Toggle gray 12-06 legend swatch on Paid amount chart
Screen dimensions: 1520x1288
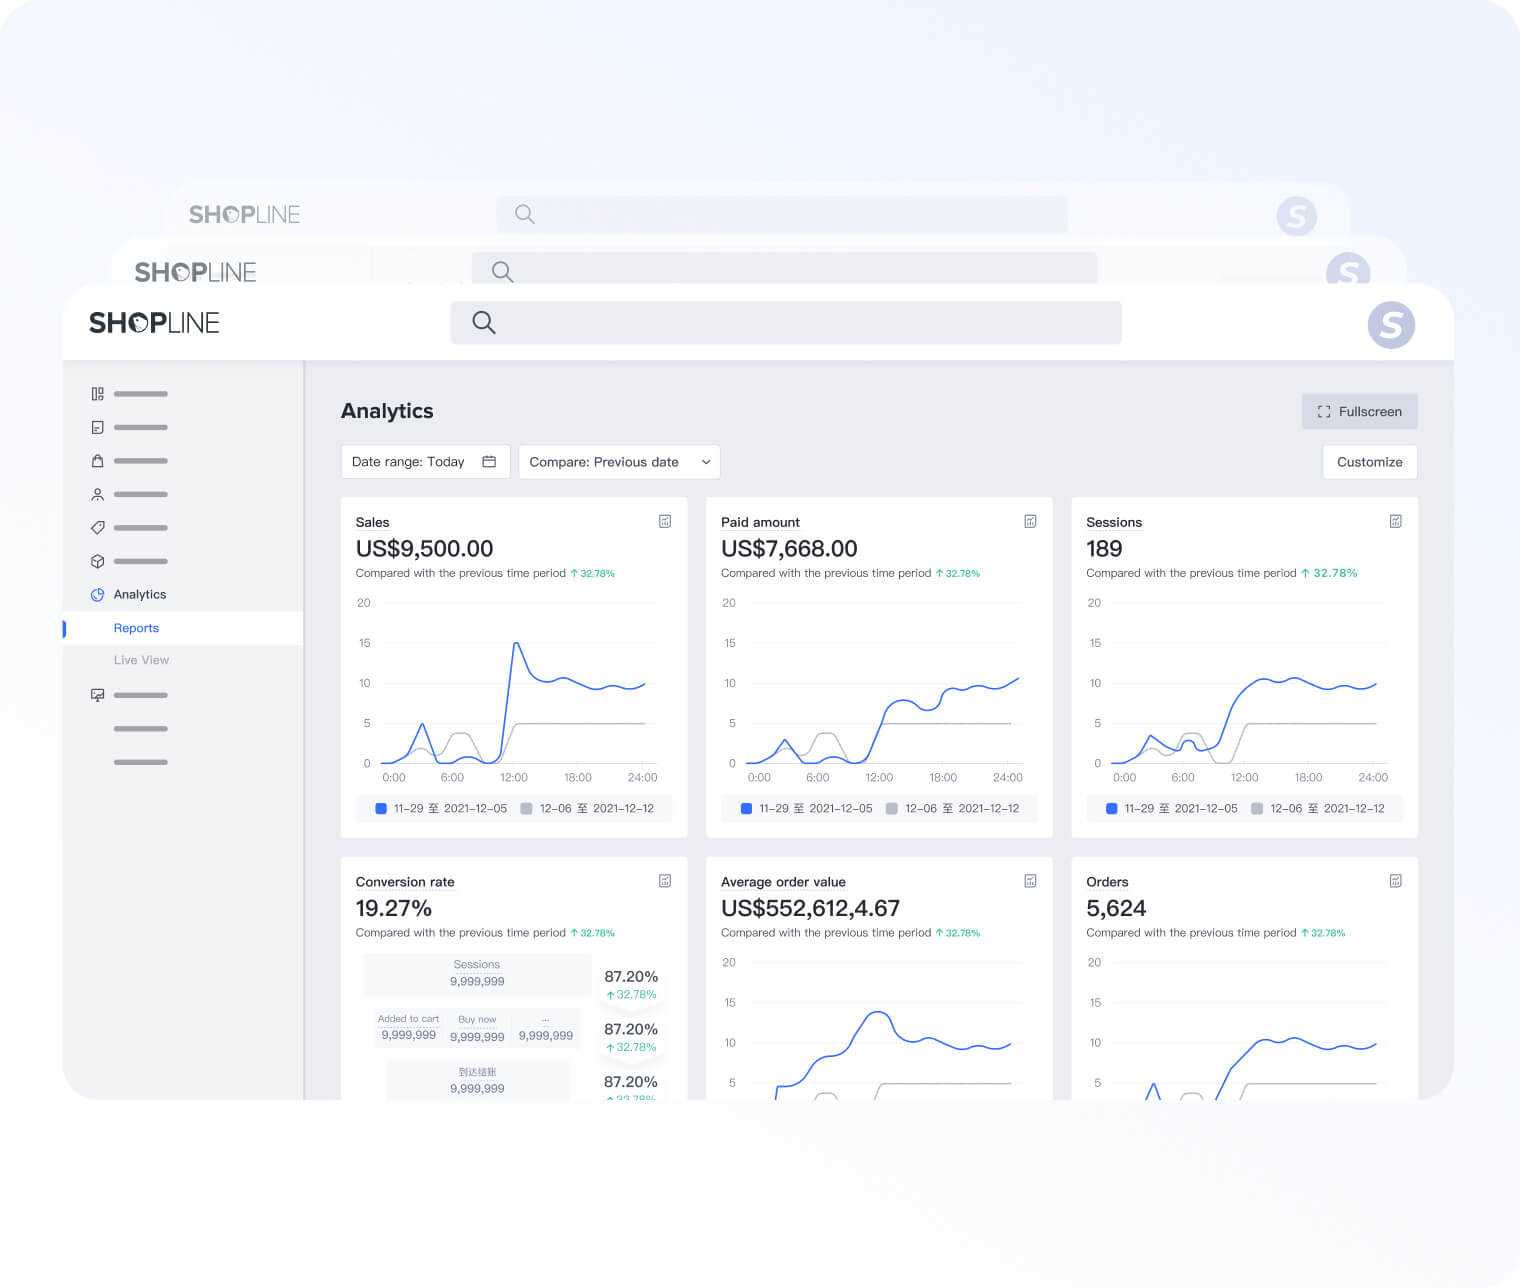[x=892, y=809]
